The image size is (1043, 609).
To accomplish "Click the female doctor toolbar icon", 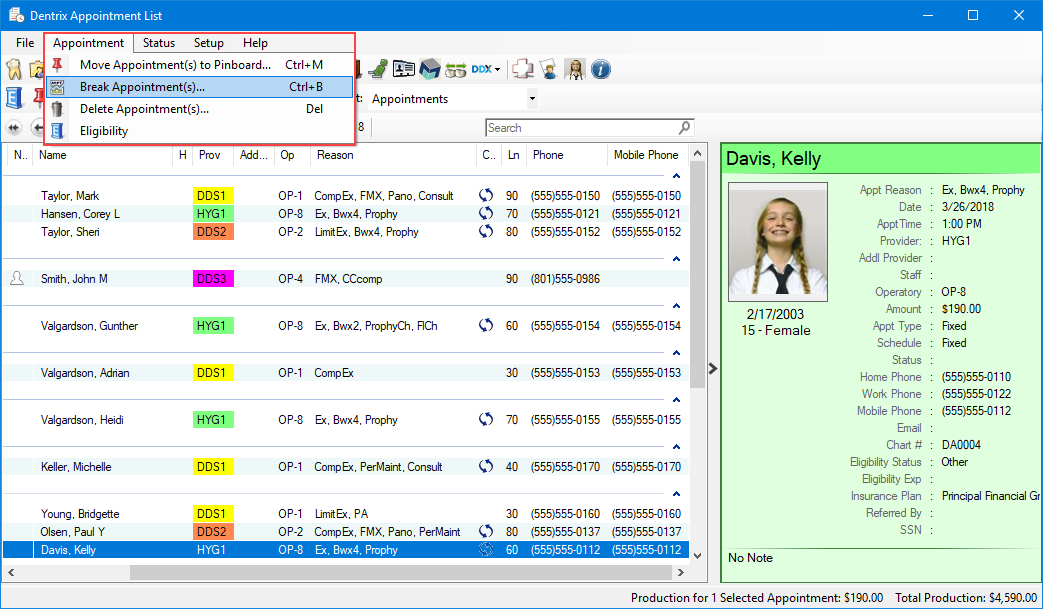I will tap(575, 69).
